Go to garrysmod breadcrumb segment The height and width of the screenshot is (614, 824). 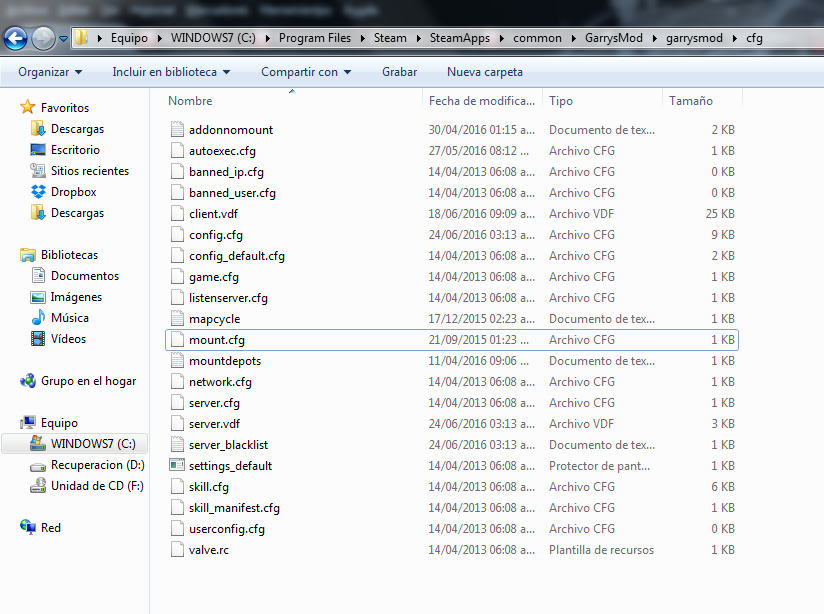pos(694,38)
